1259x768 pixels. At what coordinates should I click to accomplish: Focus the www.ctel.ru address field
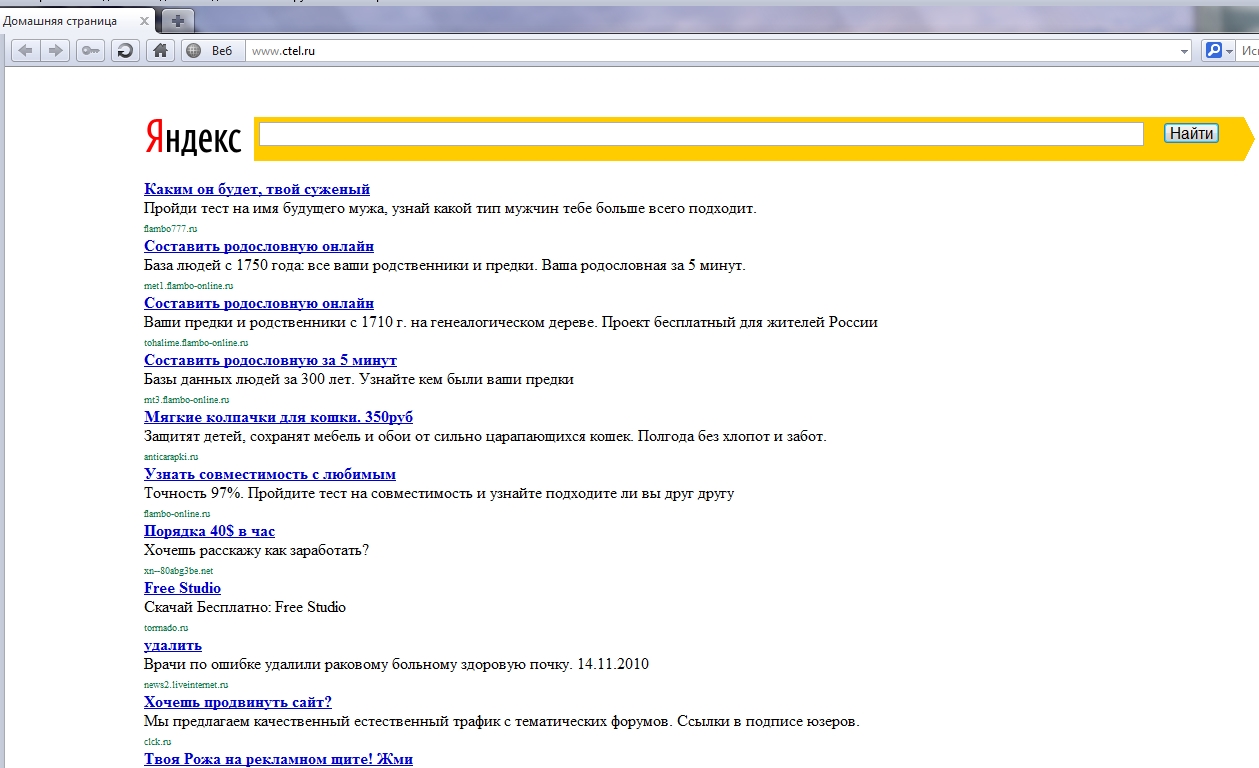pyautogui.click(x=710, y=50)
